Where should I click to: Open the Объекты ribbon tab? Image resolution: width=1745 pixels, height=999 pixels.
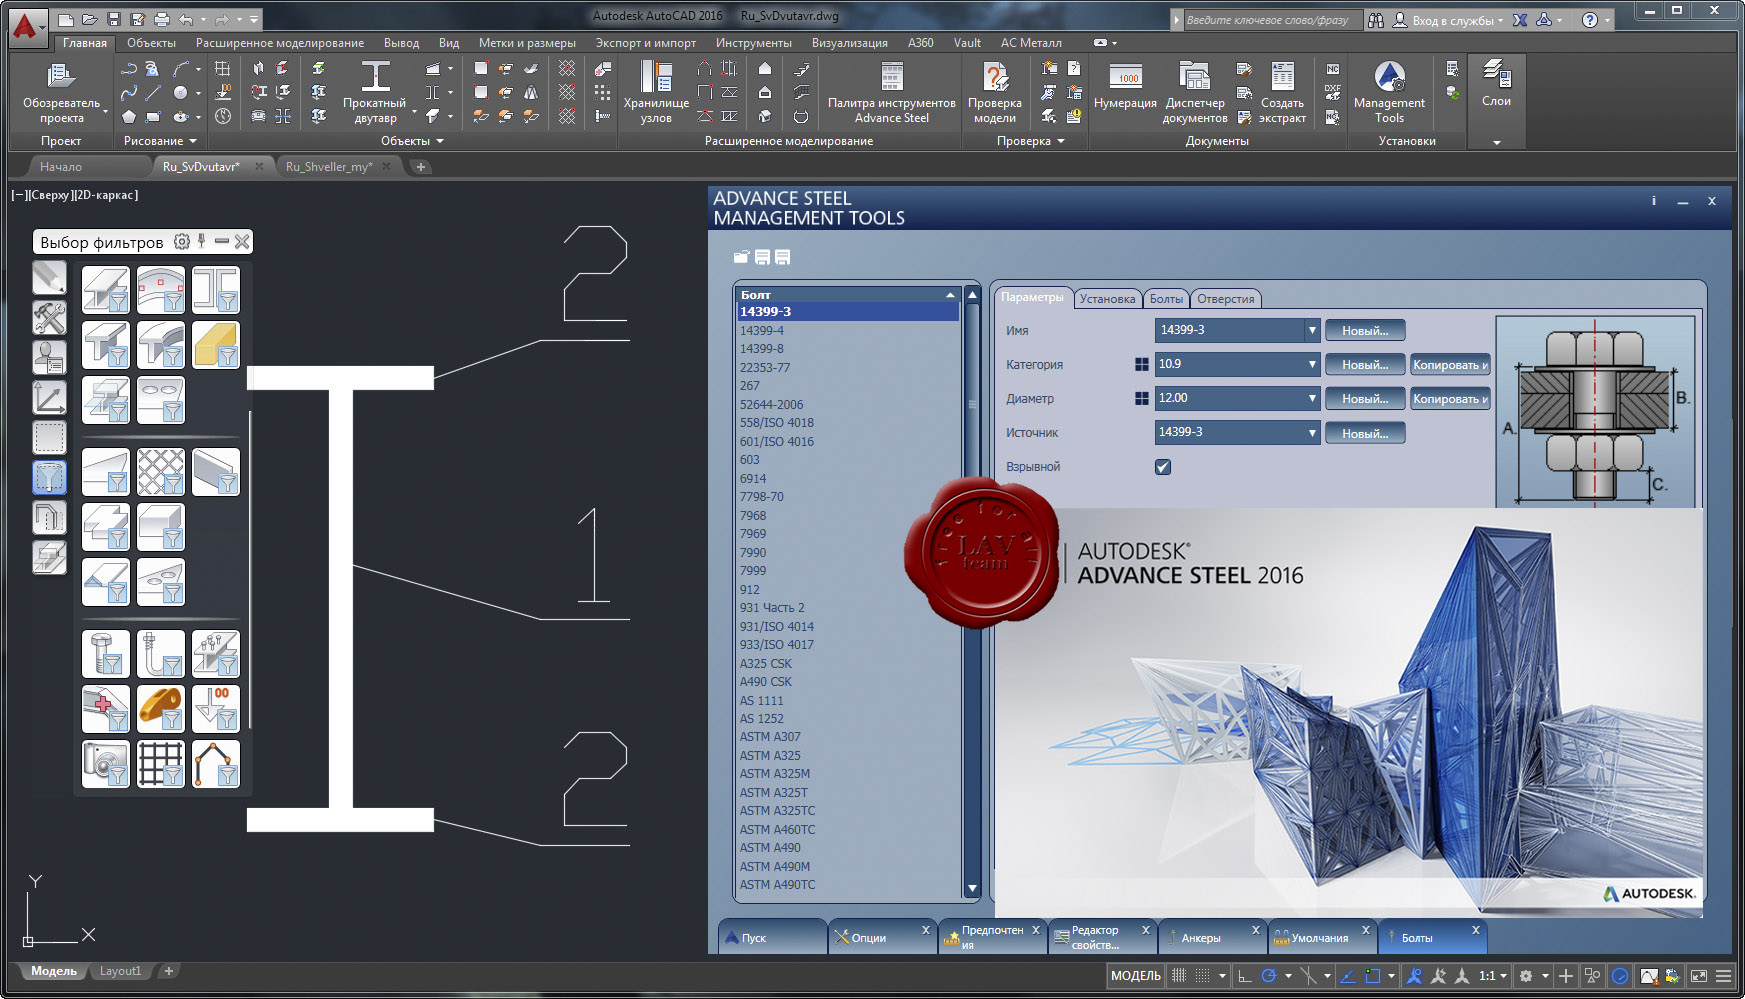tap(151, 43)
